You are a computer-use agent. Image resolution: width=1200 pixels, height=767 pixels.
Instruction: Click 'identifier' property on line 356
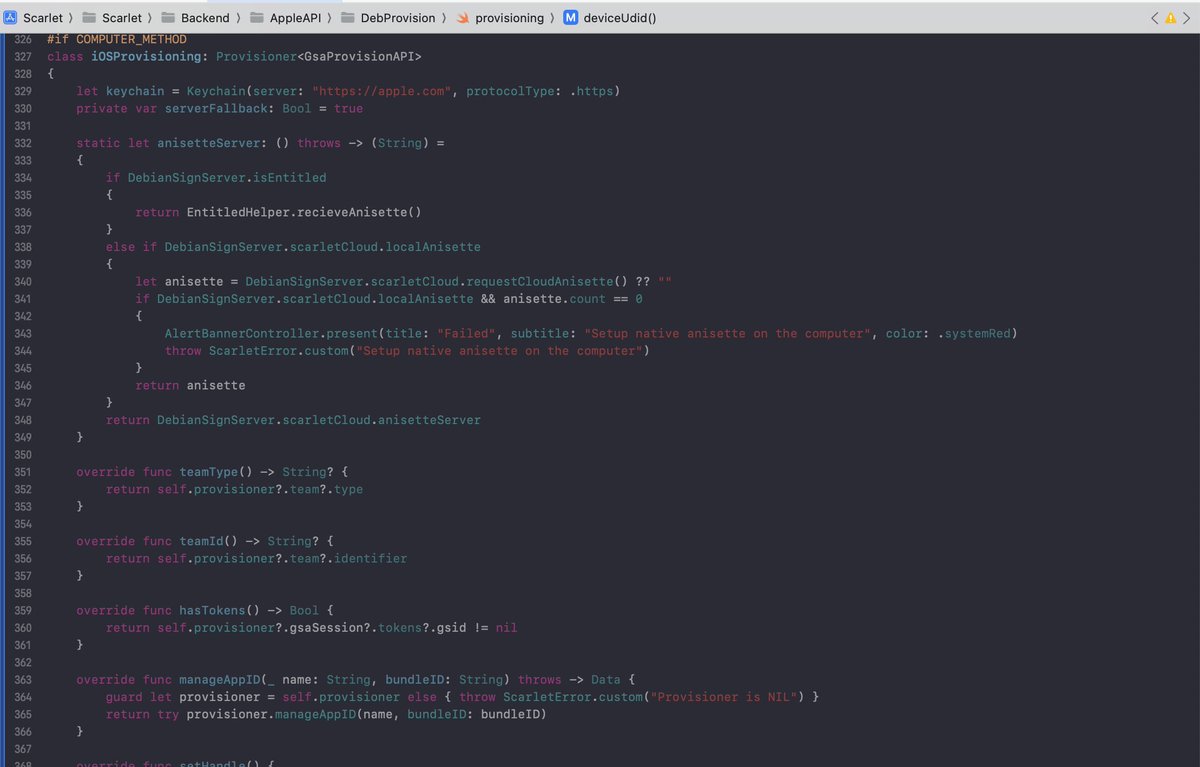tap(370, 558)
